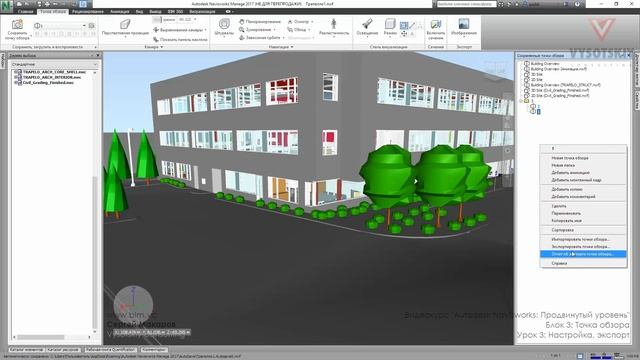Open the Realism dropdown arrow

334,37
